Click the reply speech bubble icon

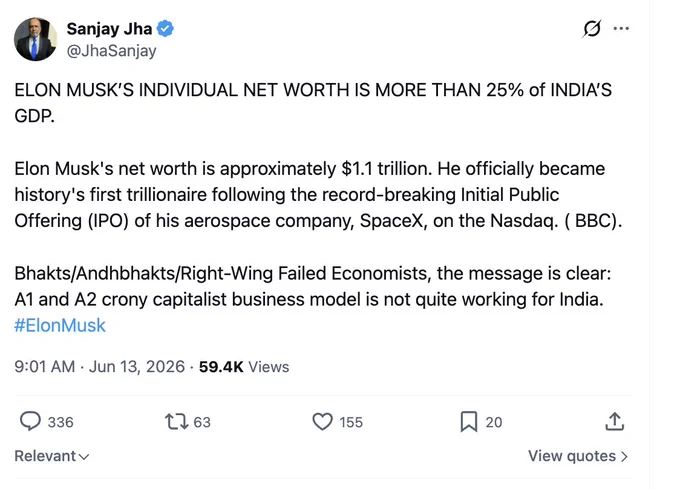point(30,421)
